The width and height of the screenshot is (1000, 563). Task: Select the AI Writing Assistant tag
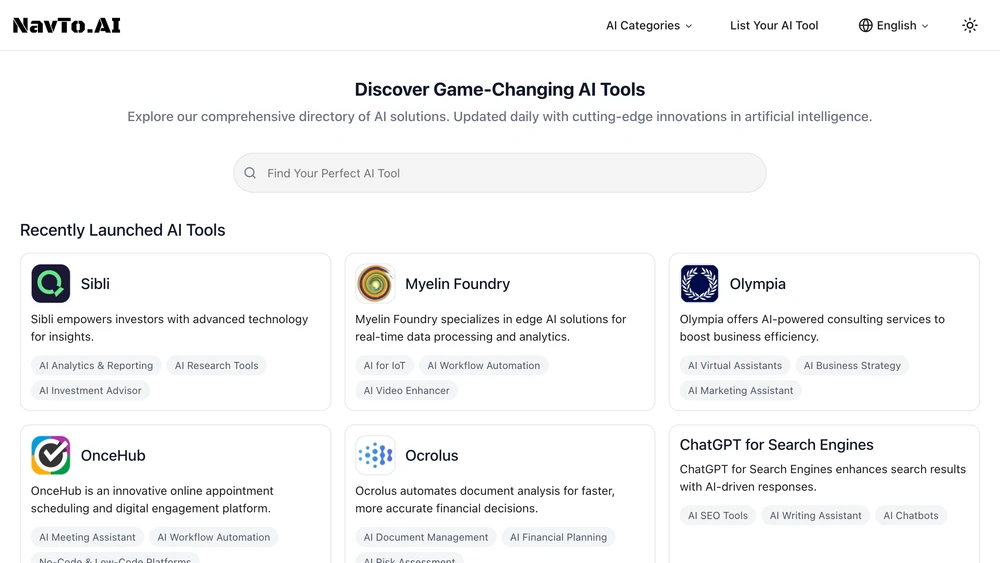pos(815,515)
